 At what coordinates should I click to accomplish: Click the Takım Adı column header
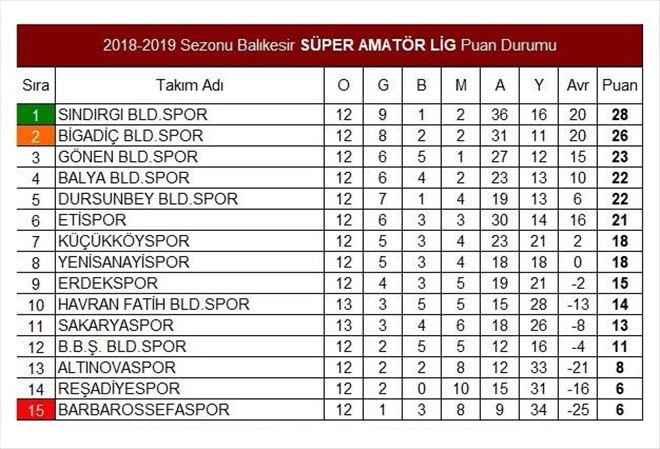(190, 85)
